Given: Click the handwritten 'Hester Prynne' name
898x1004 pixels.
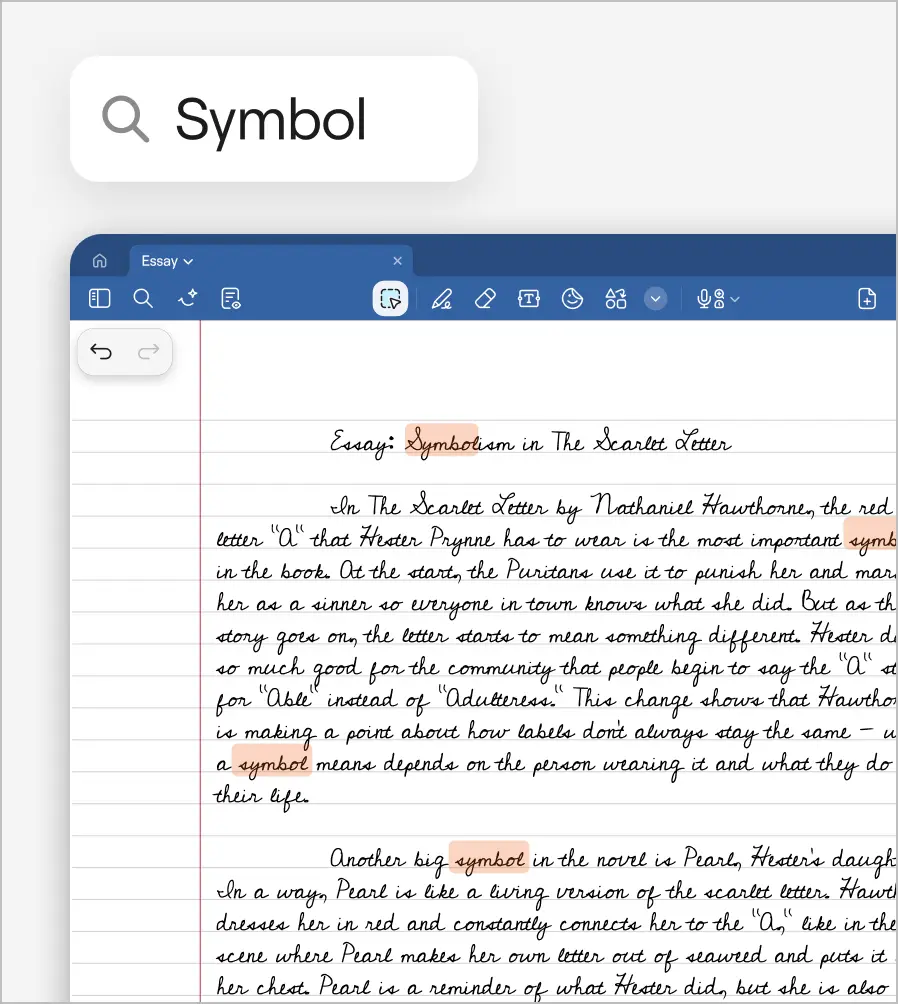Looking at the screenshot, I should [x=427, y=539].
